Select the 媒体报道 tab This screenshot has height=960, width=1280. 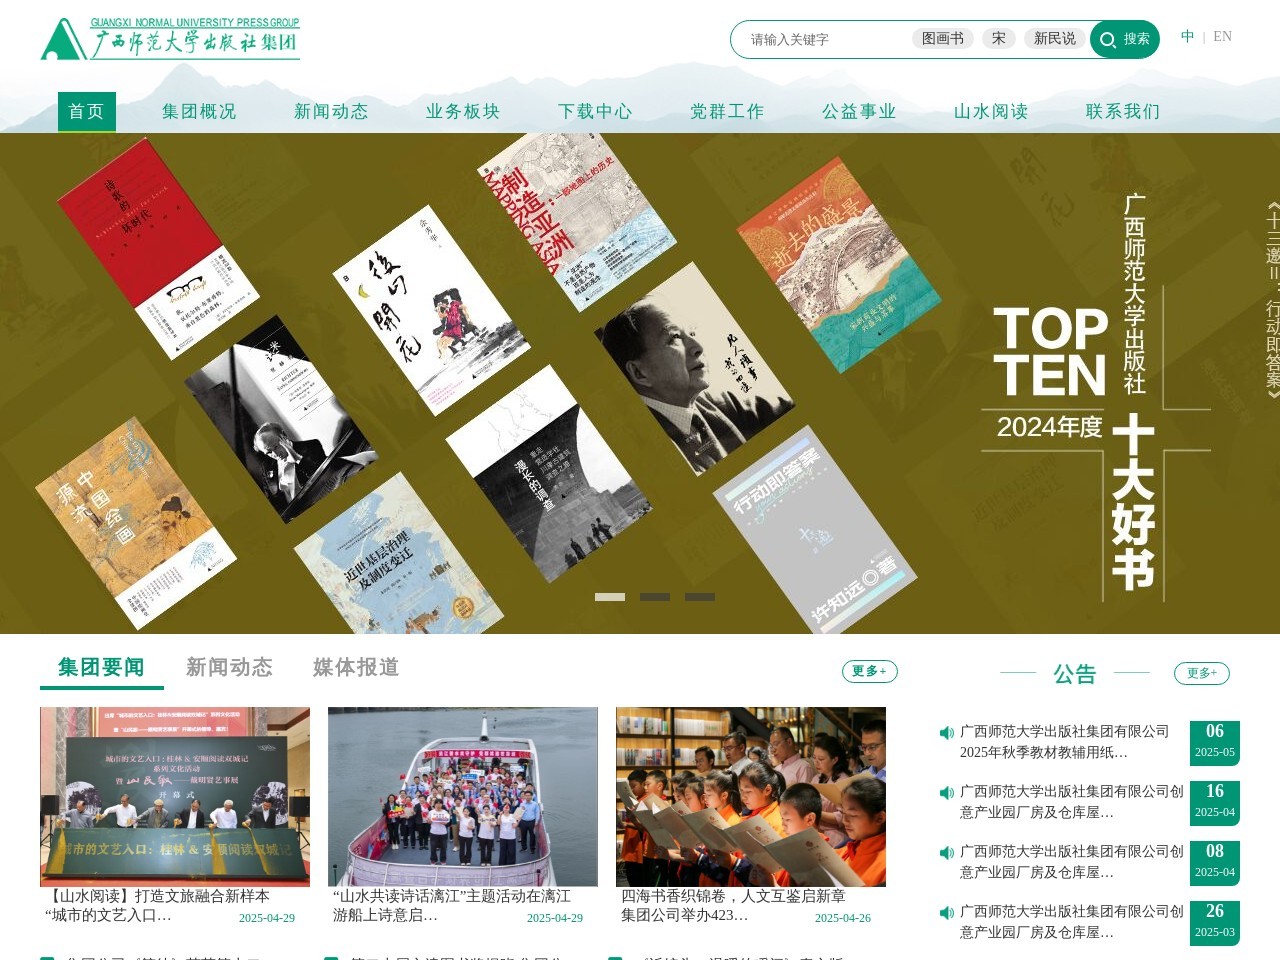(356, 667)
